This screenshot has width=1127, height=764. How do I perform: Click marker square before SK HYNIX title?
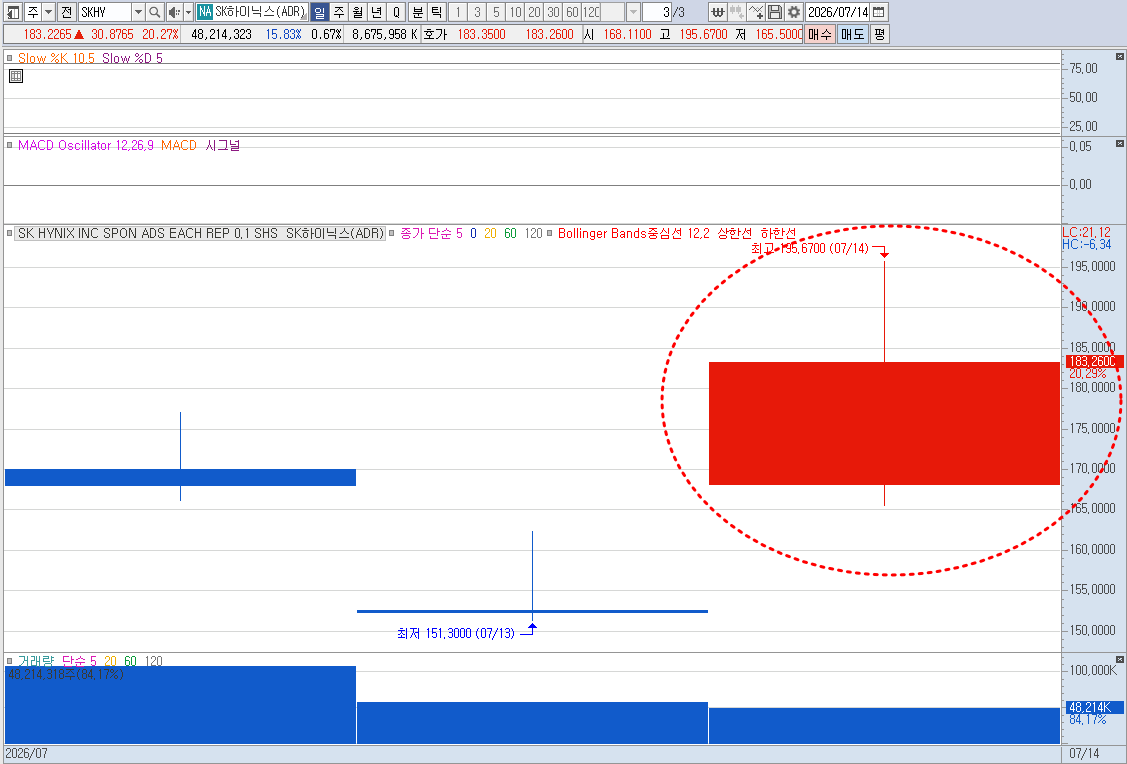tap(9, 234)
